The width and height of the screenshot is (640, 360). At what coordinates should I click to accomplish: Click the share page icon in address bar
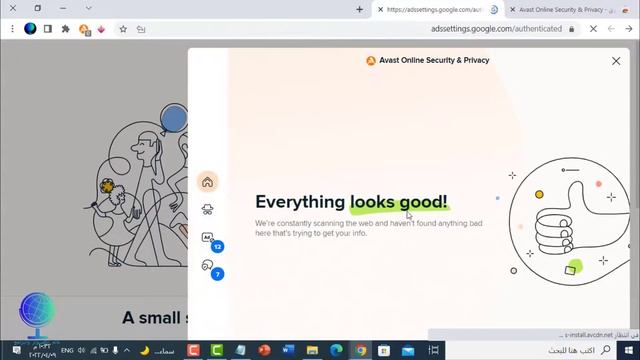[x=141, y=29]
